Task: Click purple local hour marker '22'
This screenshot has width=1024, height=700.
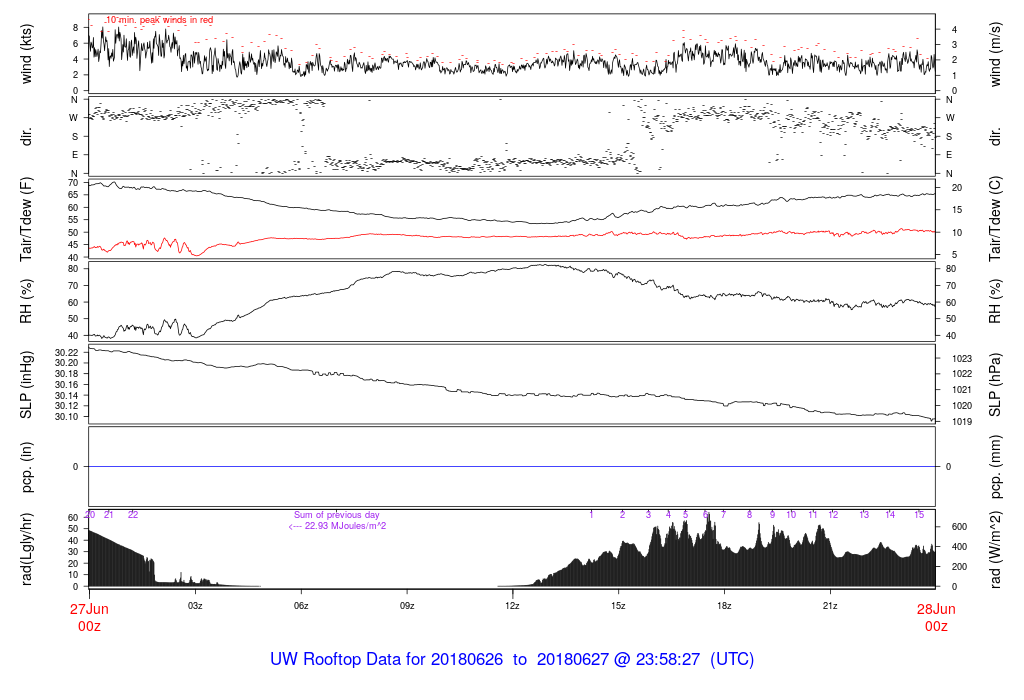Action: 133,515
